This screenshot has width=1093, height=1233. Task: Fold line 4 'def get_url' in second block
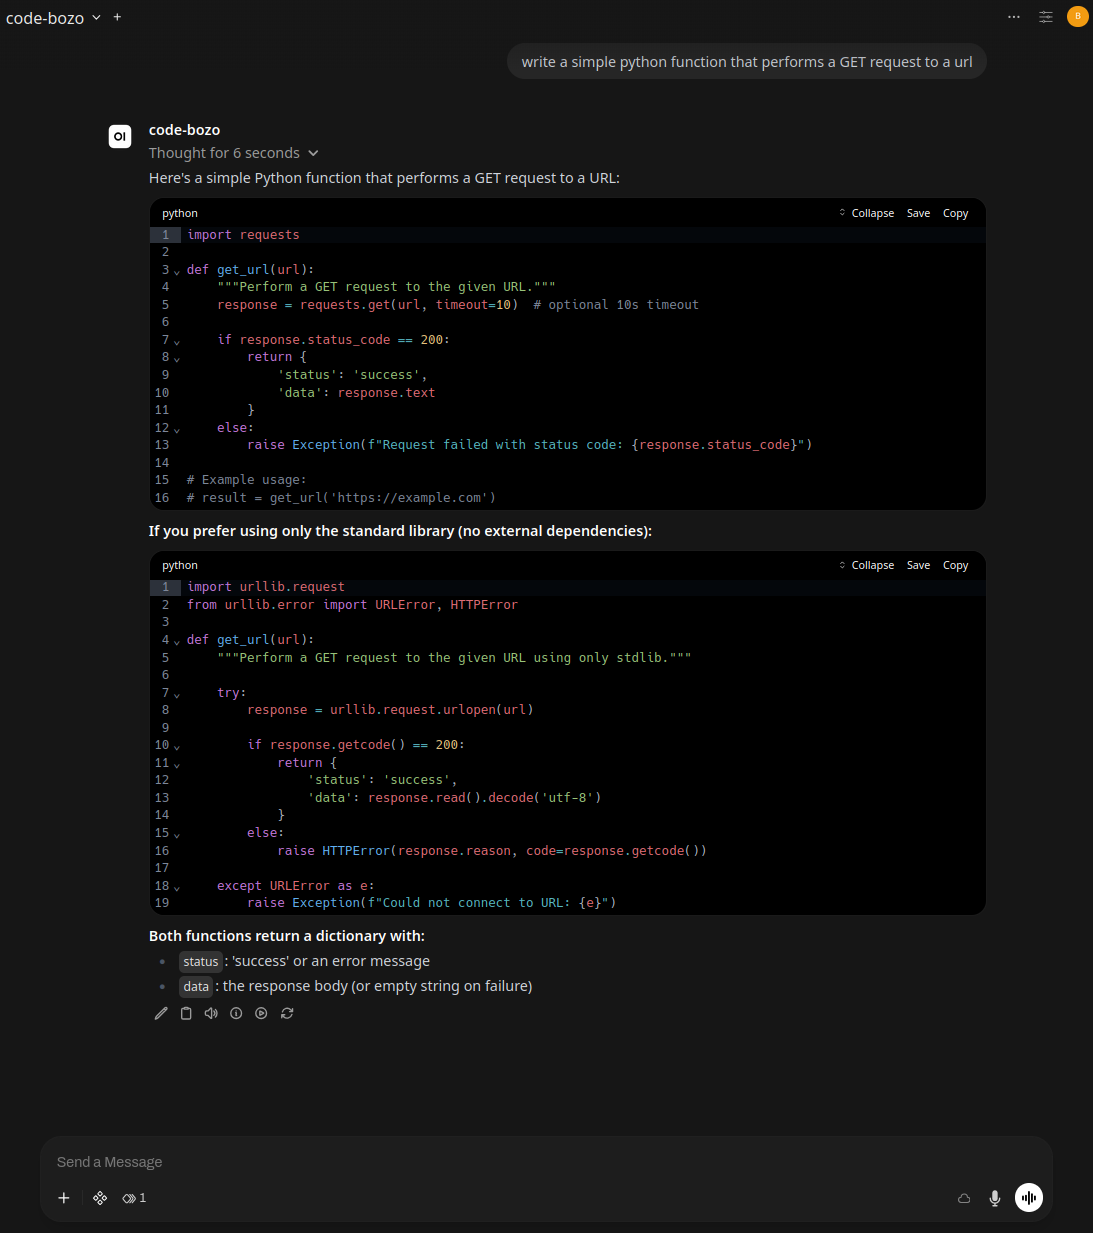tap(177, 641)
